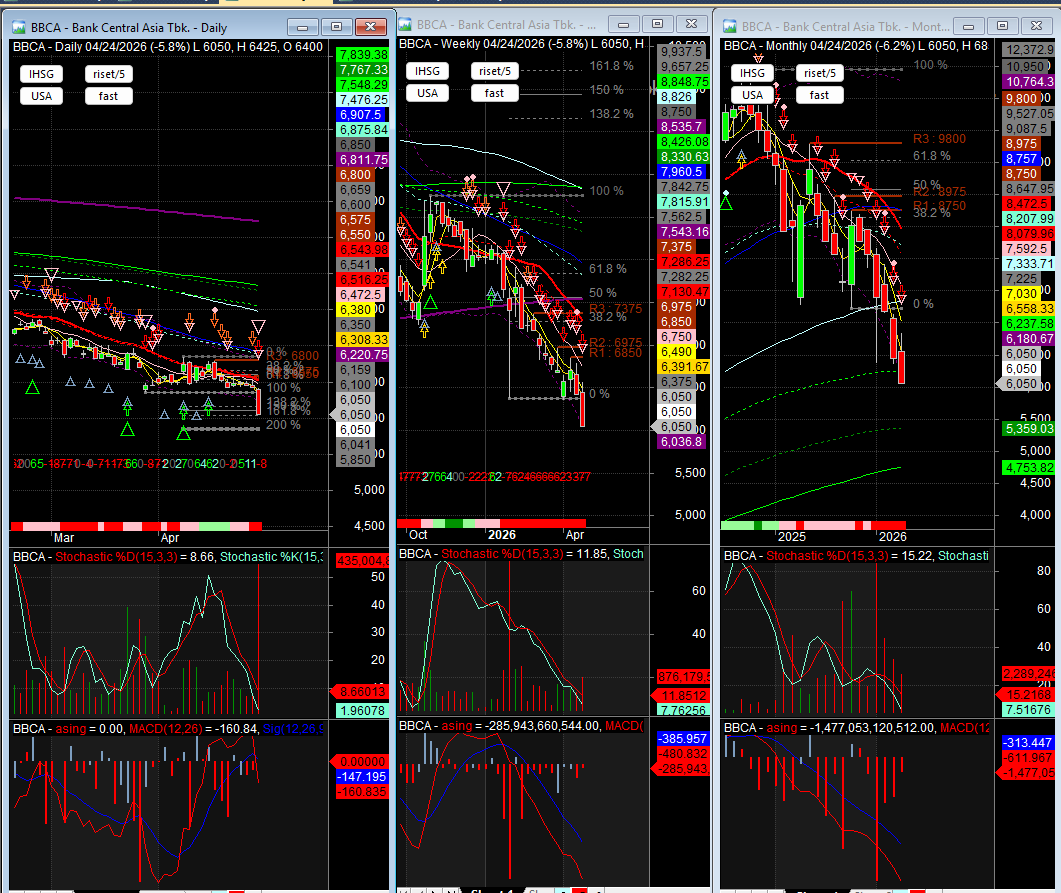
Task: Click the blue 6,907.5 price label
Action: [363, 114]
